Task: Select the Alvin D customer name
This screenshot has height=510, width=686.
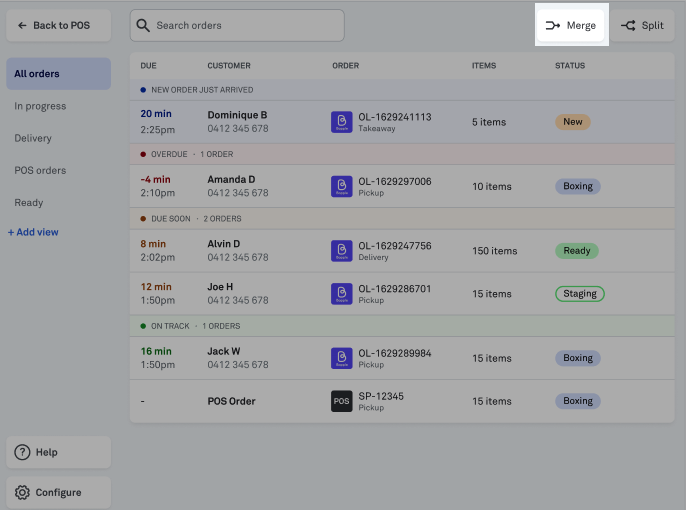Action: tap(224, 244)
